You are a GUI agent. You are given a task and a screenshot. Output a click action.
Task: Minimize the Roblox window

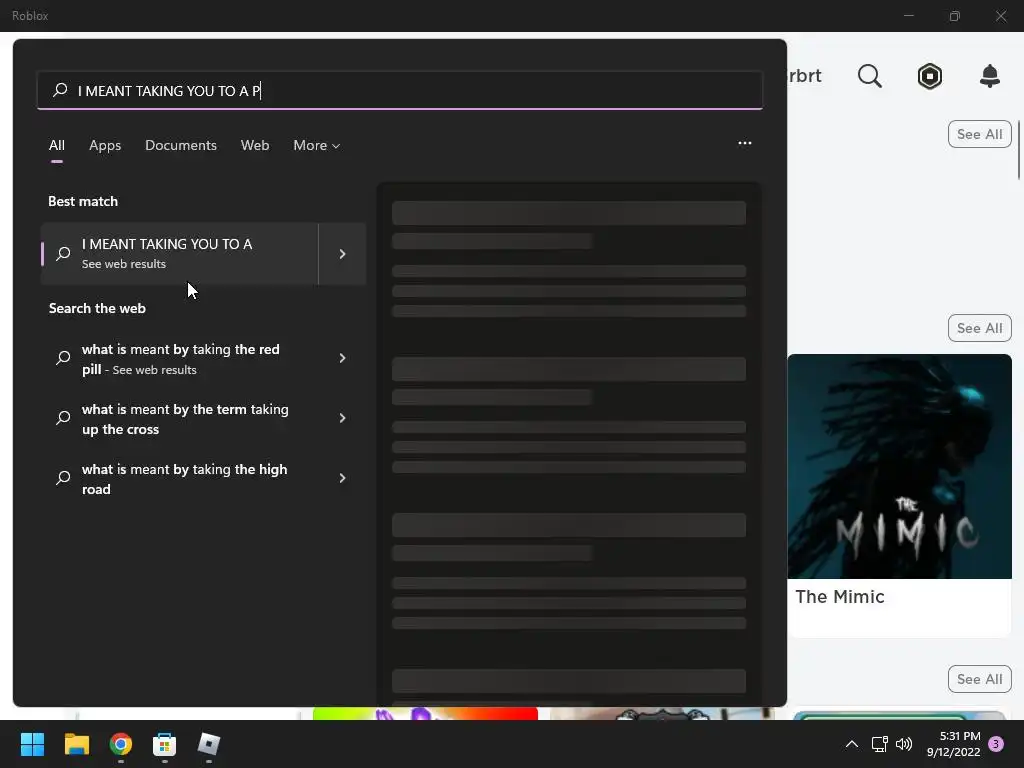coord(908,16)
